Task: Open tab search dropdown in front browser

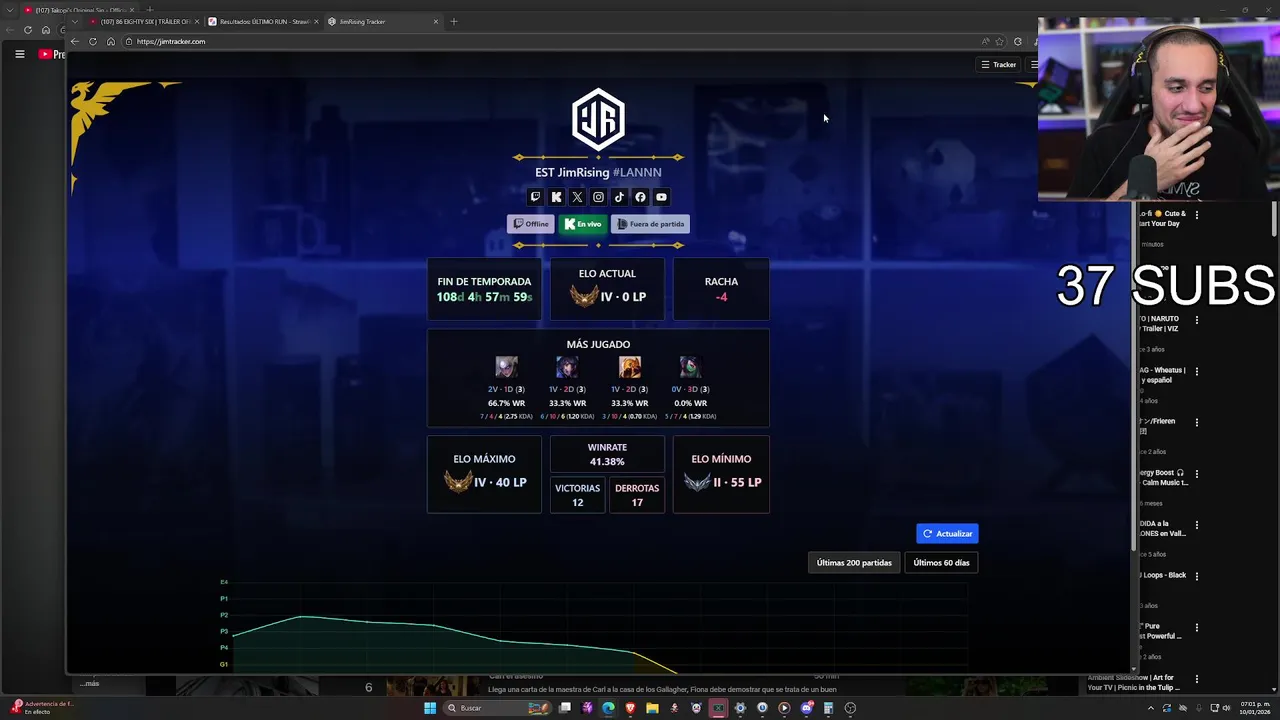Action: tap(75, 21)
